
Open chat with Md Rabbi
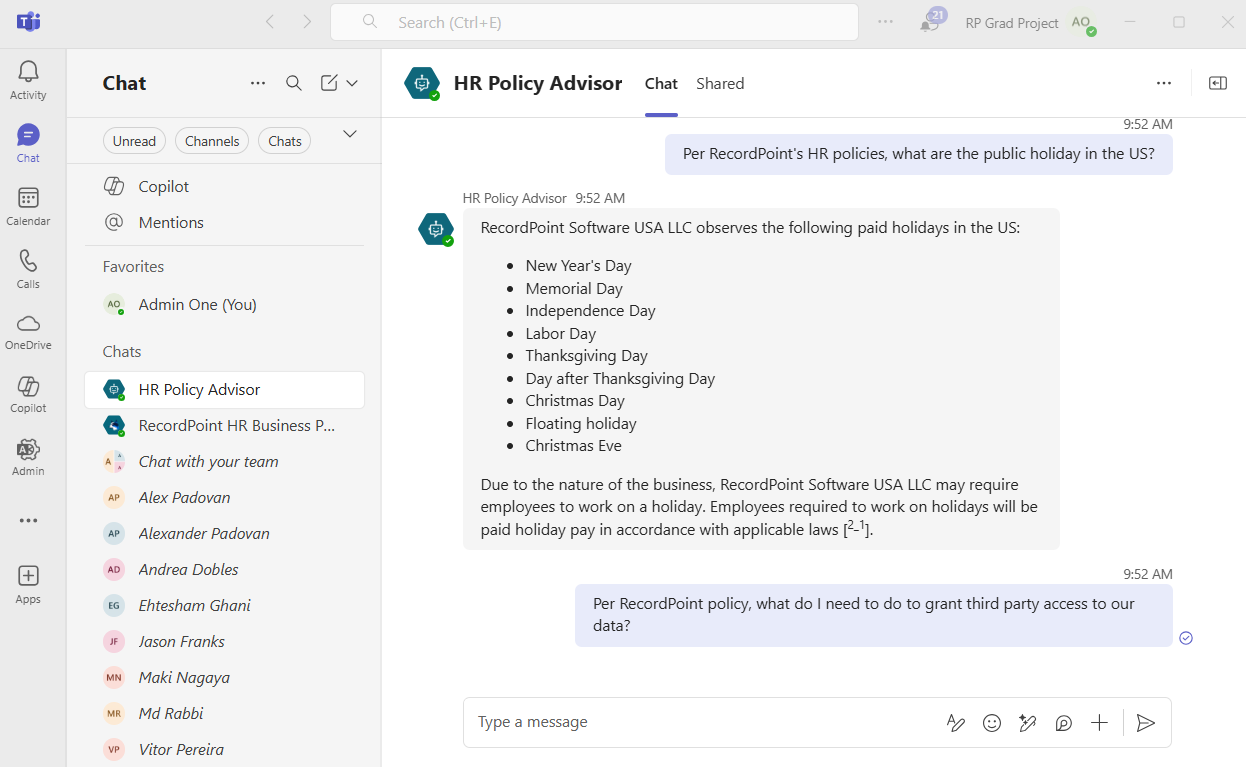pos(225,714)
